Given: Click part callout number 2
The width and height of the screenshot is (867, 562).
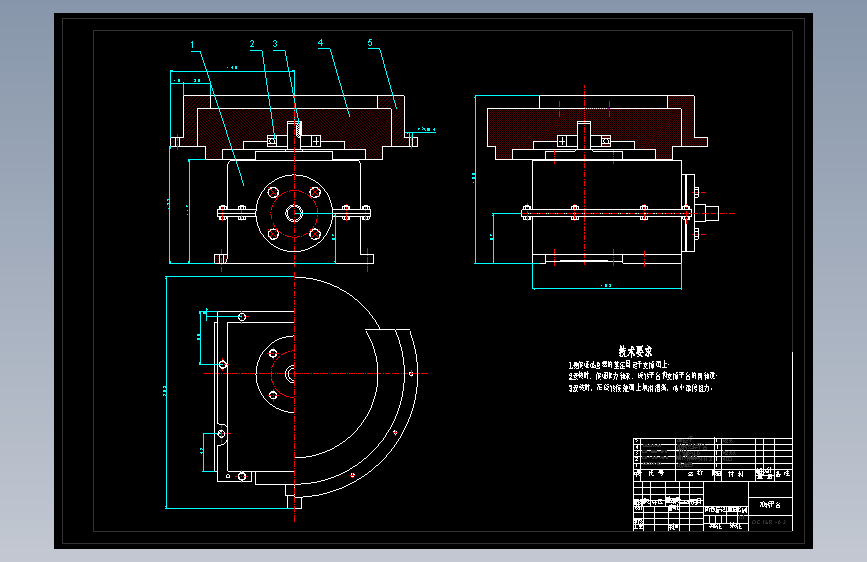Looking at the screenshot, I should point(252,44).
